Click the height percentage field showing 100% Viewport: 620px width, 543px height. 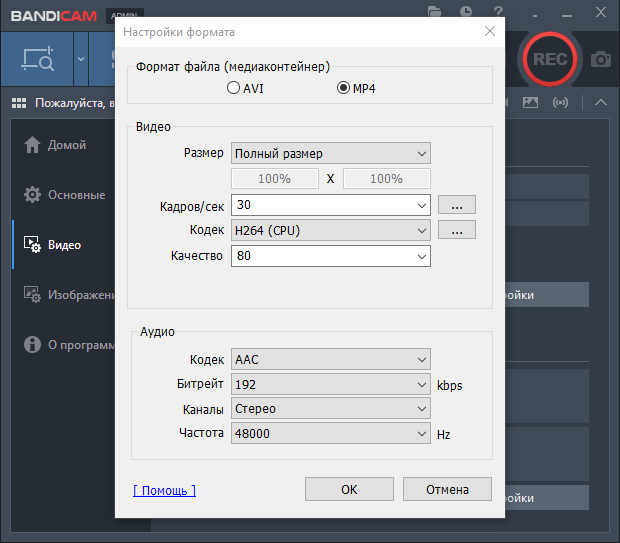pos(386,179)
